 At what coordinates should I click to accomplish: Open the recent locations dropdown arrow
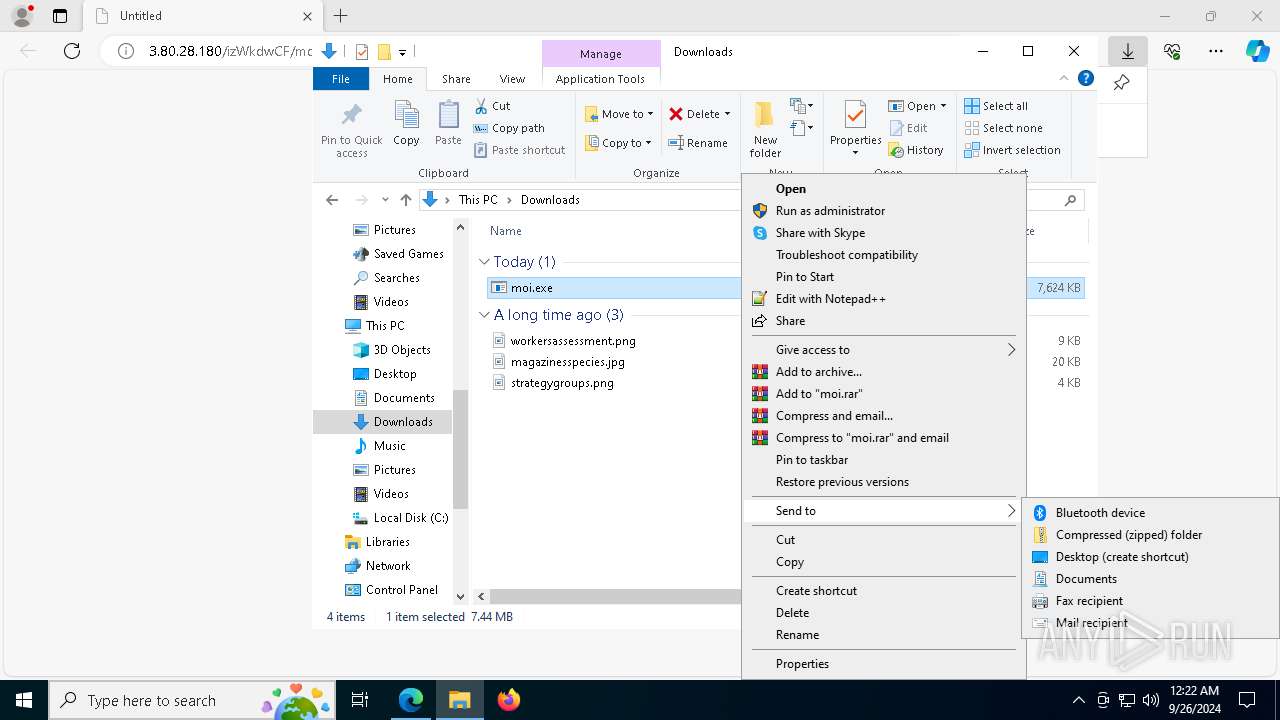pos(385,200)
